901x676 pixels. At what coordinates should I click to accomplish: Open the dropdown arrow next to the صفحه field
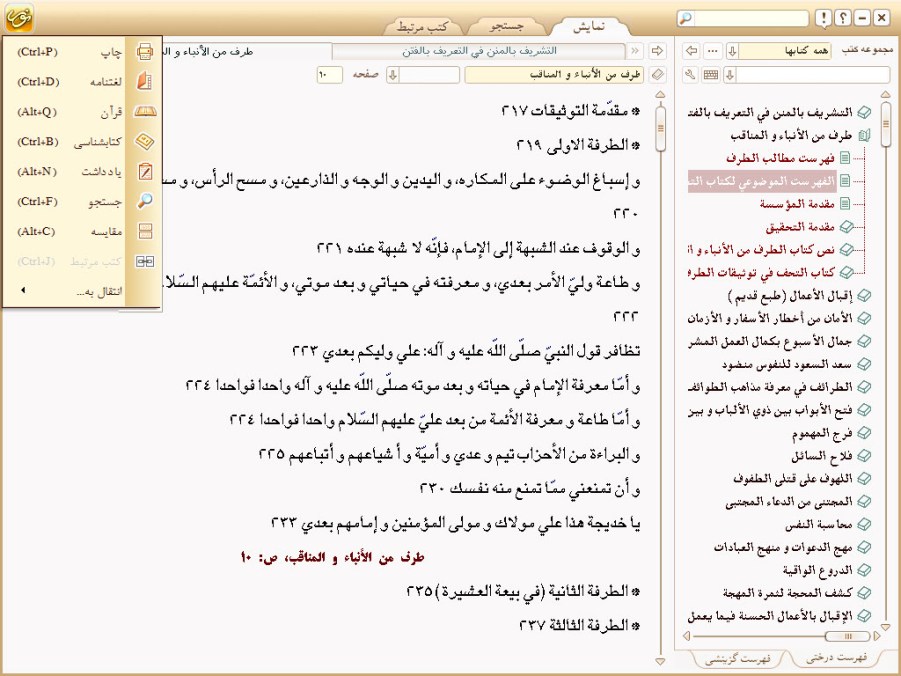pyautogui.click(x=393, y=75)
